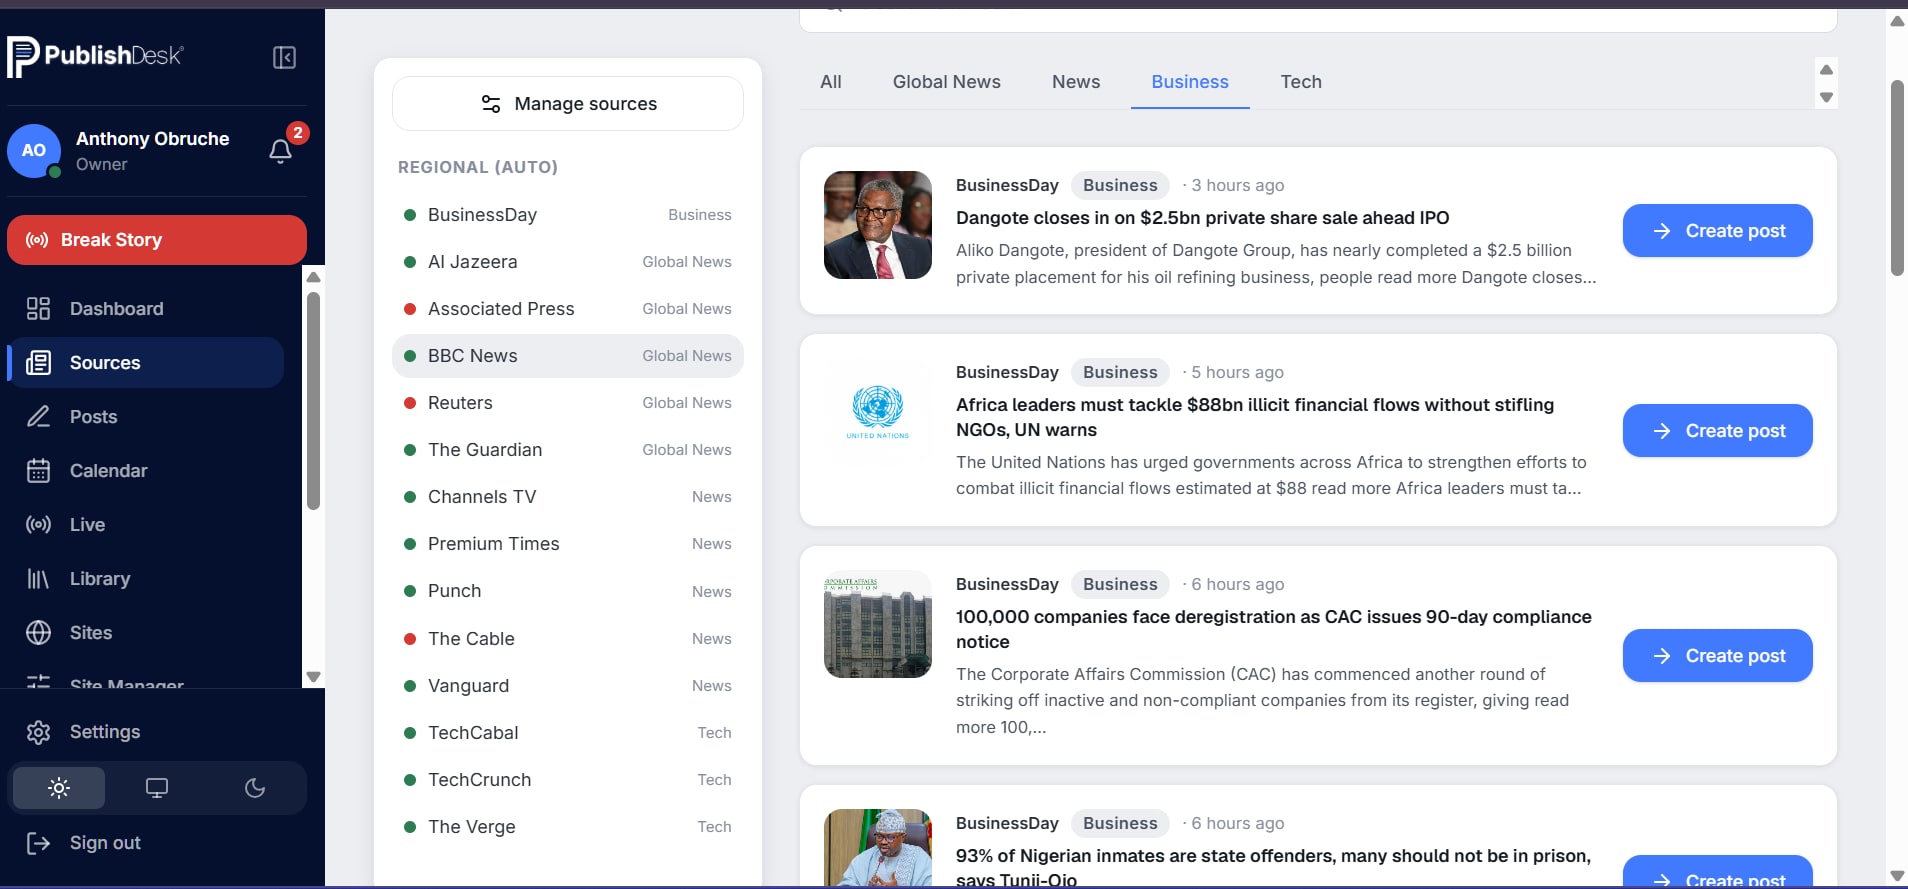1908x889 pixels.
Task: Click the Sources newspaper icon
Action: tap(38, 363)
